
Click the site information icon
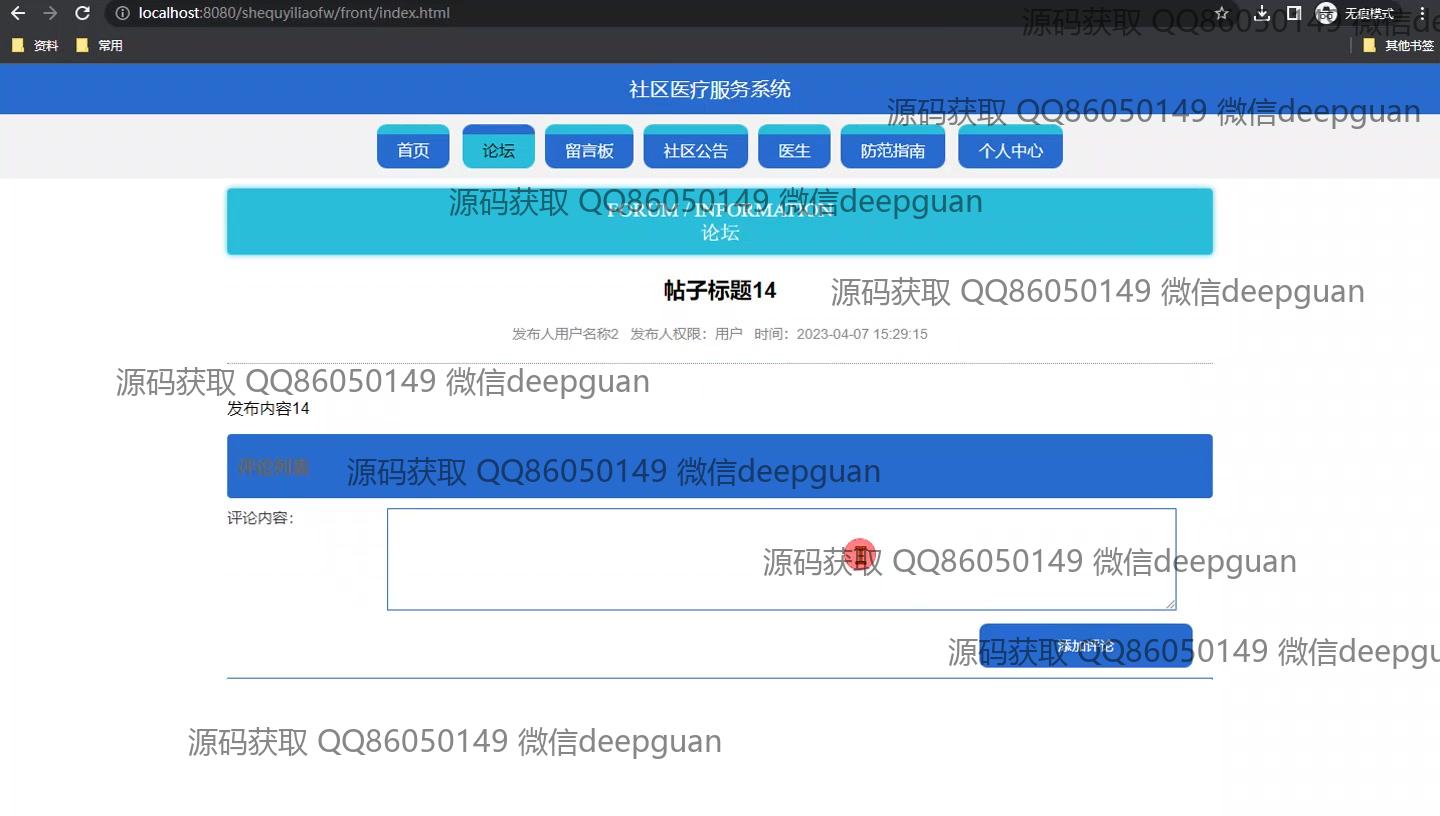pyautogui.click(x=122, y=13)
